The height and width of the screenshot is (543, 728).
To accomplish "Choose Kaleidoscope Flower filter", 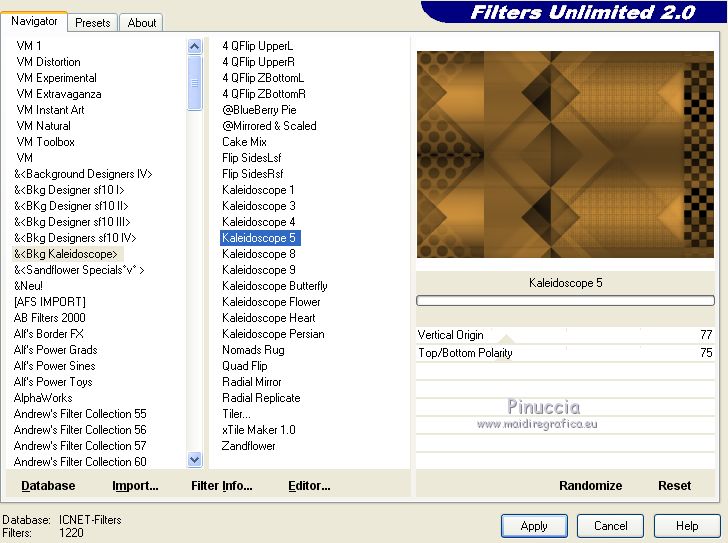I will point(271,302).
